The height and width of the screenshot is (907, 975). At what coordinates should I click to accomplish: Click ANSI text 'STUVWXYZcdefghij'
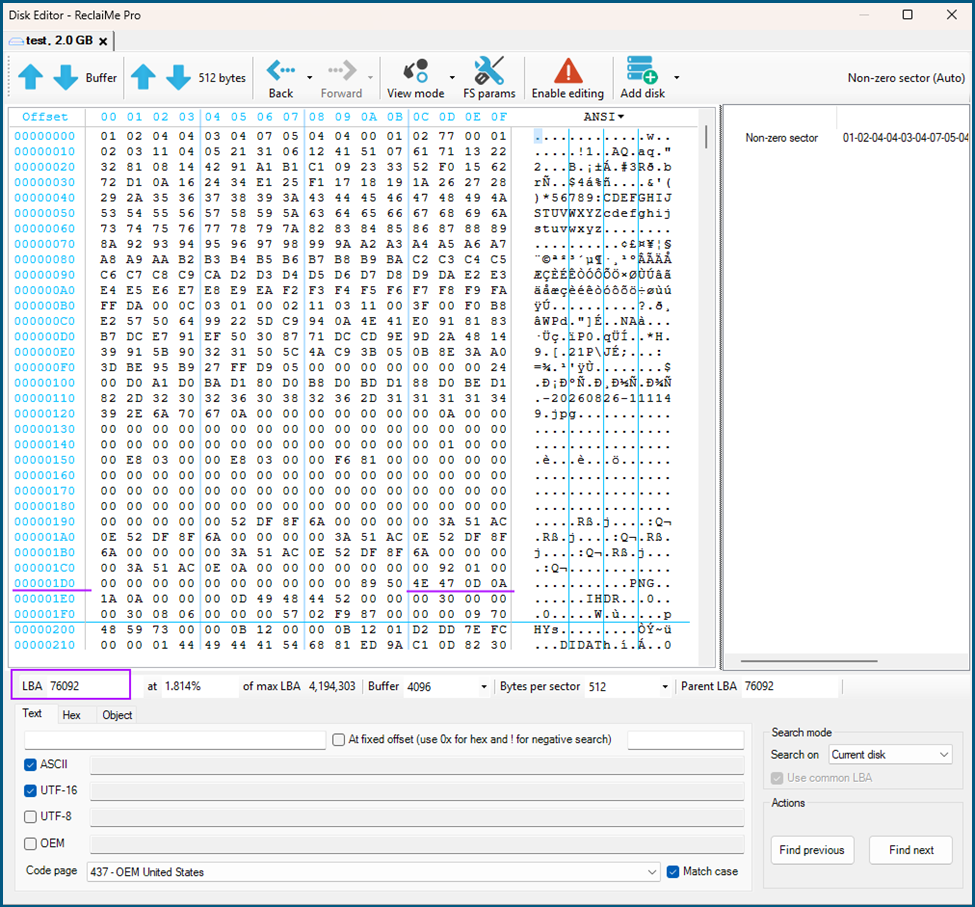pyautogui.click(x=603, y=213)
